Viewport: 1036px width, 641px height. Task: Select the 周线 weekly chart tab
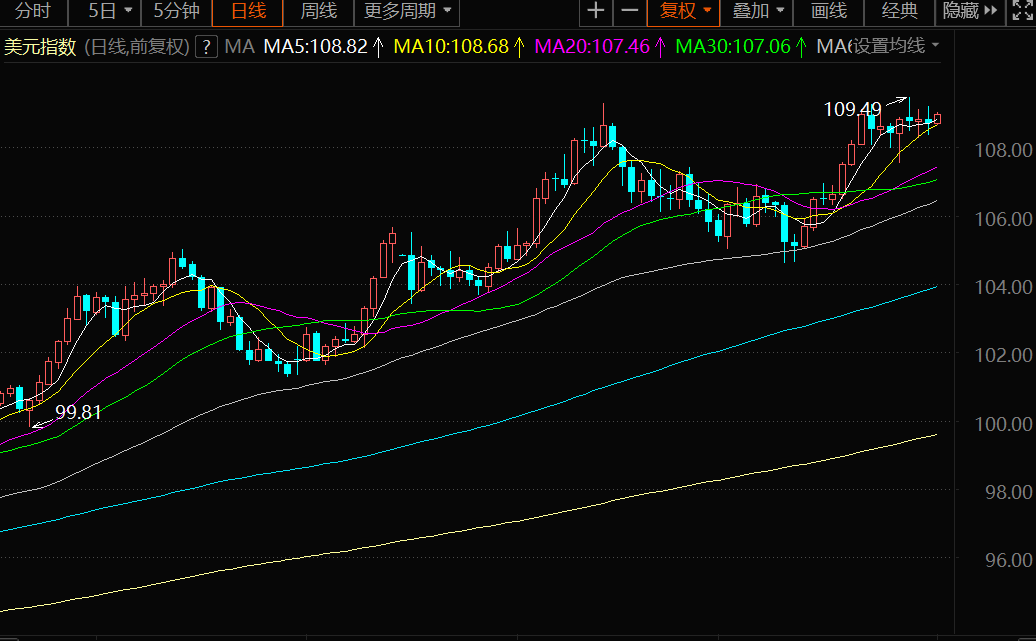pos(319,12)
